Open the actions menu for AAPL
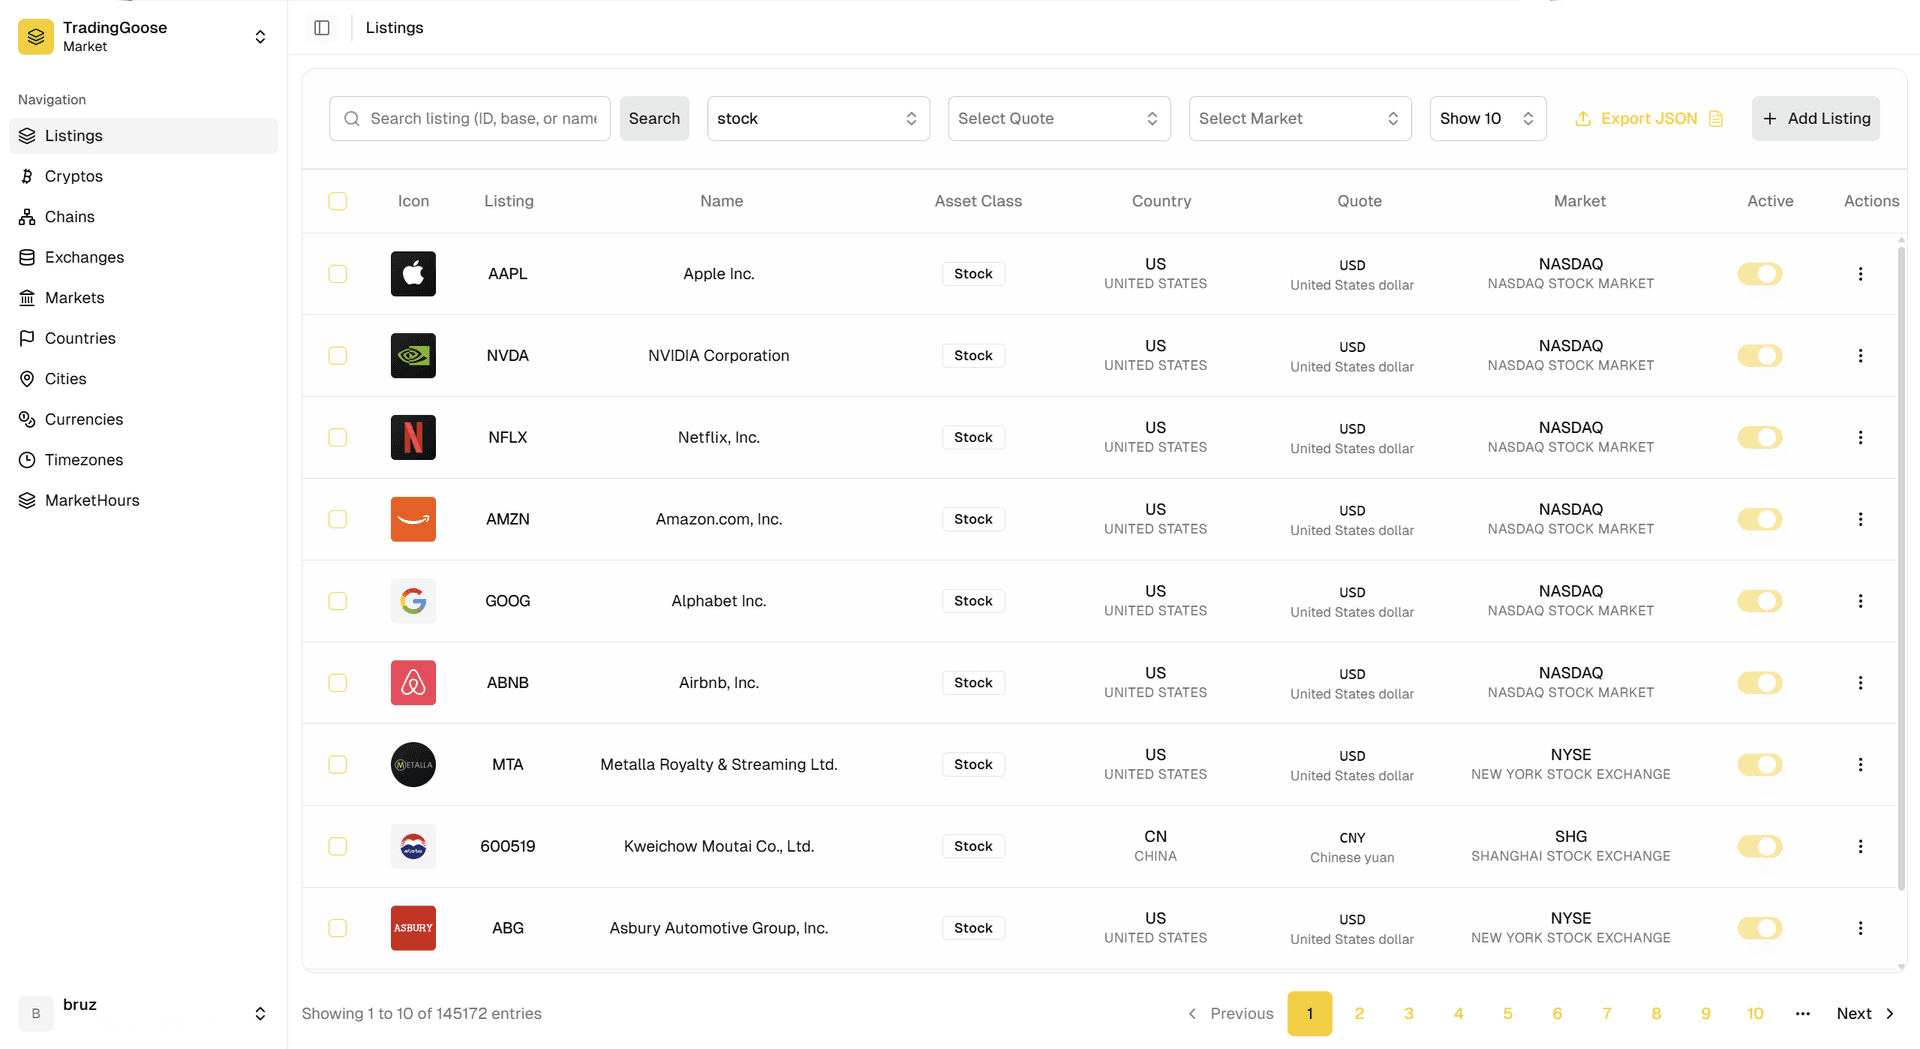The width and height of the screenshot is (1920, 1049). tap(1860, 274)
